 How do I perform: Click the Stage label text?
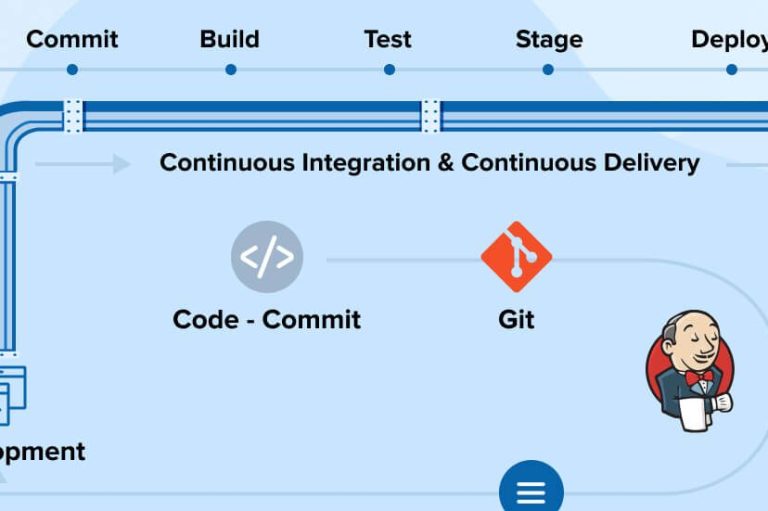[x=549, y=40]
